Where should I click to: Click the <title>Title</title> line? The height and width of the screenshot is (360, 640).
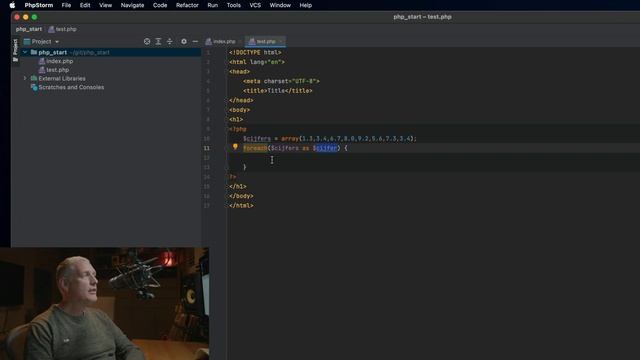point(278,91)
